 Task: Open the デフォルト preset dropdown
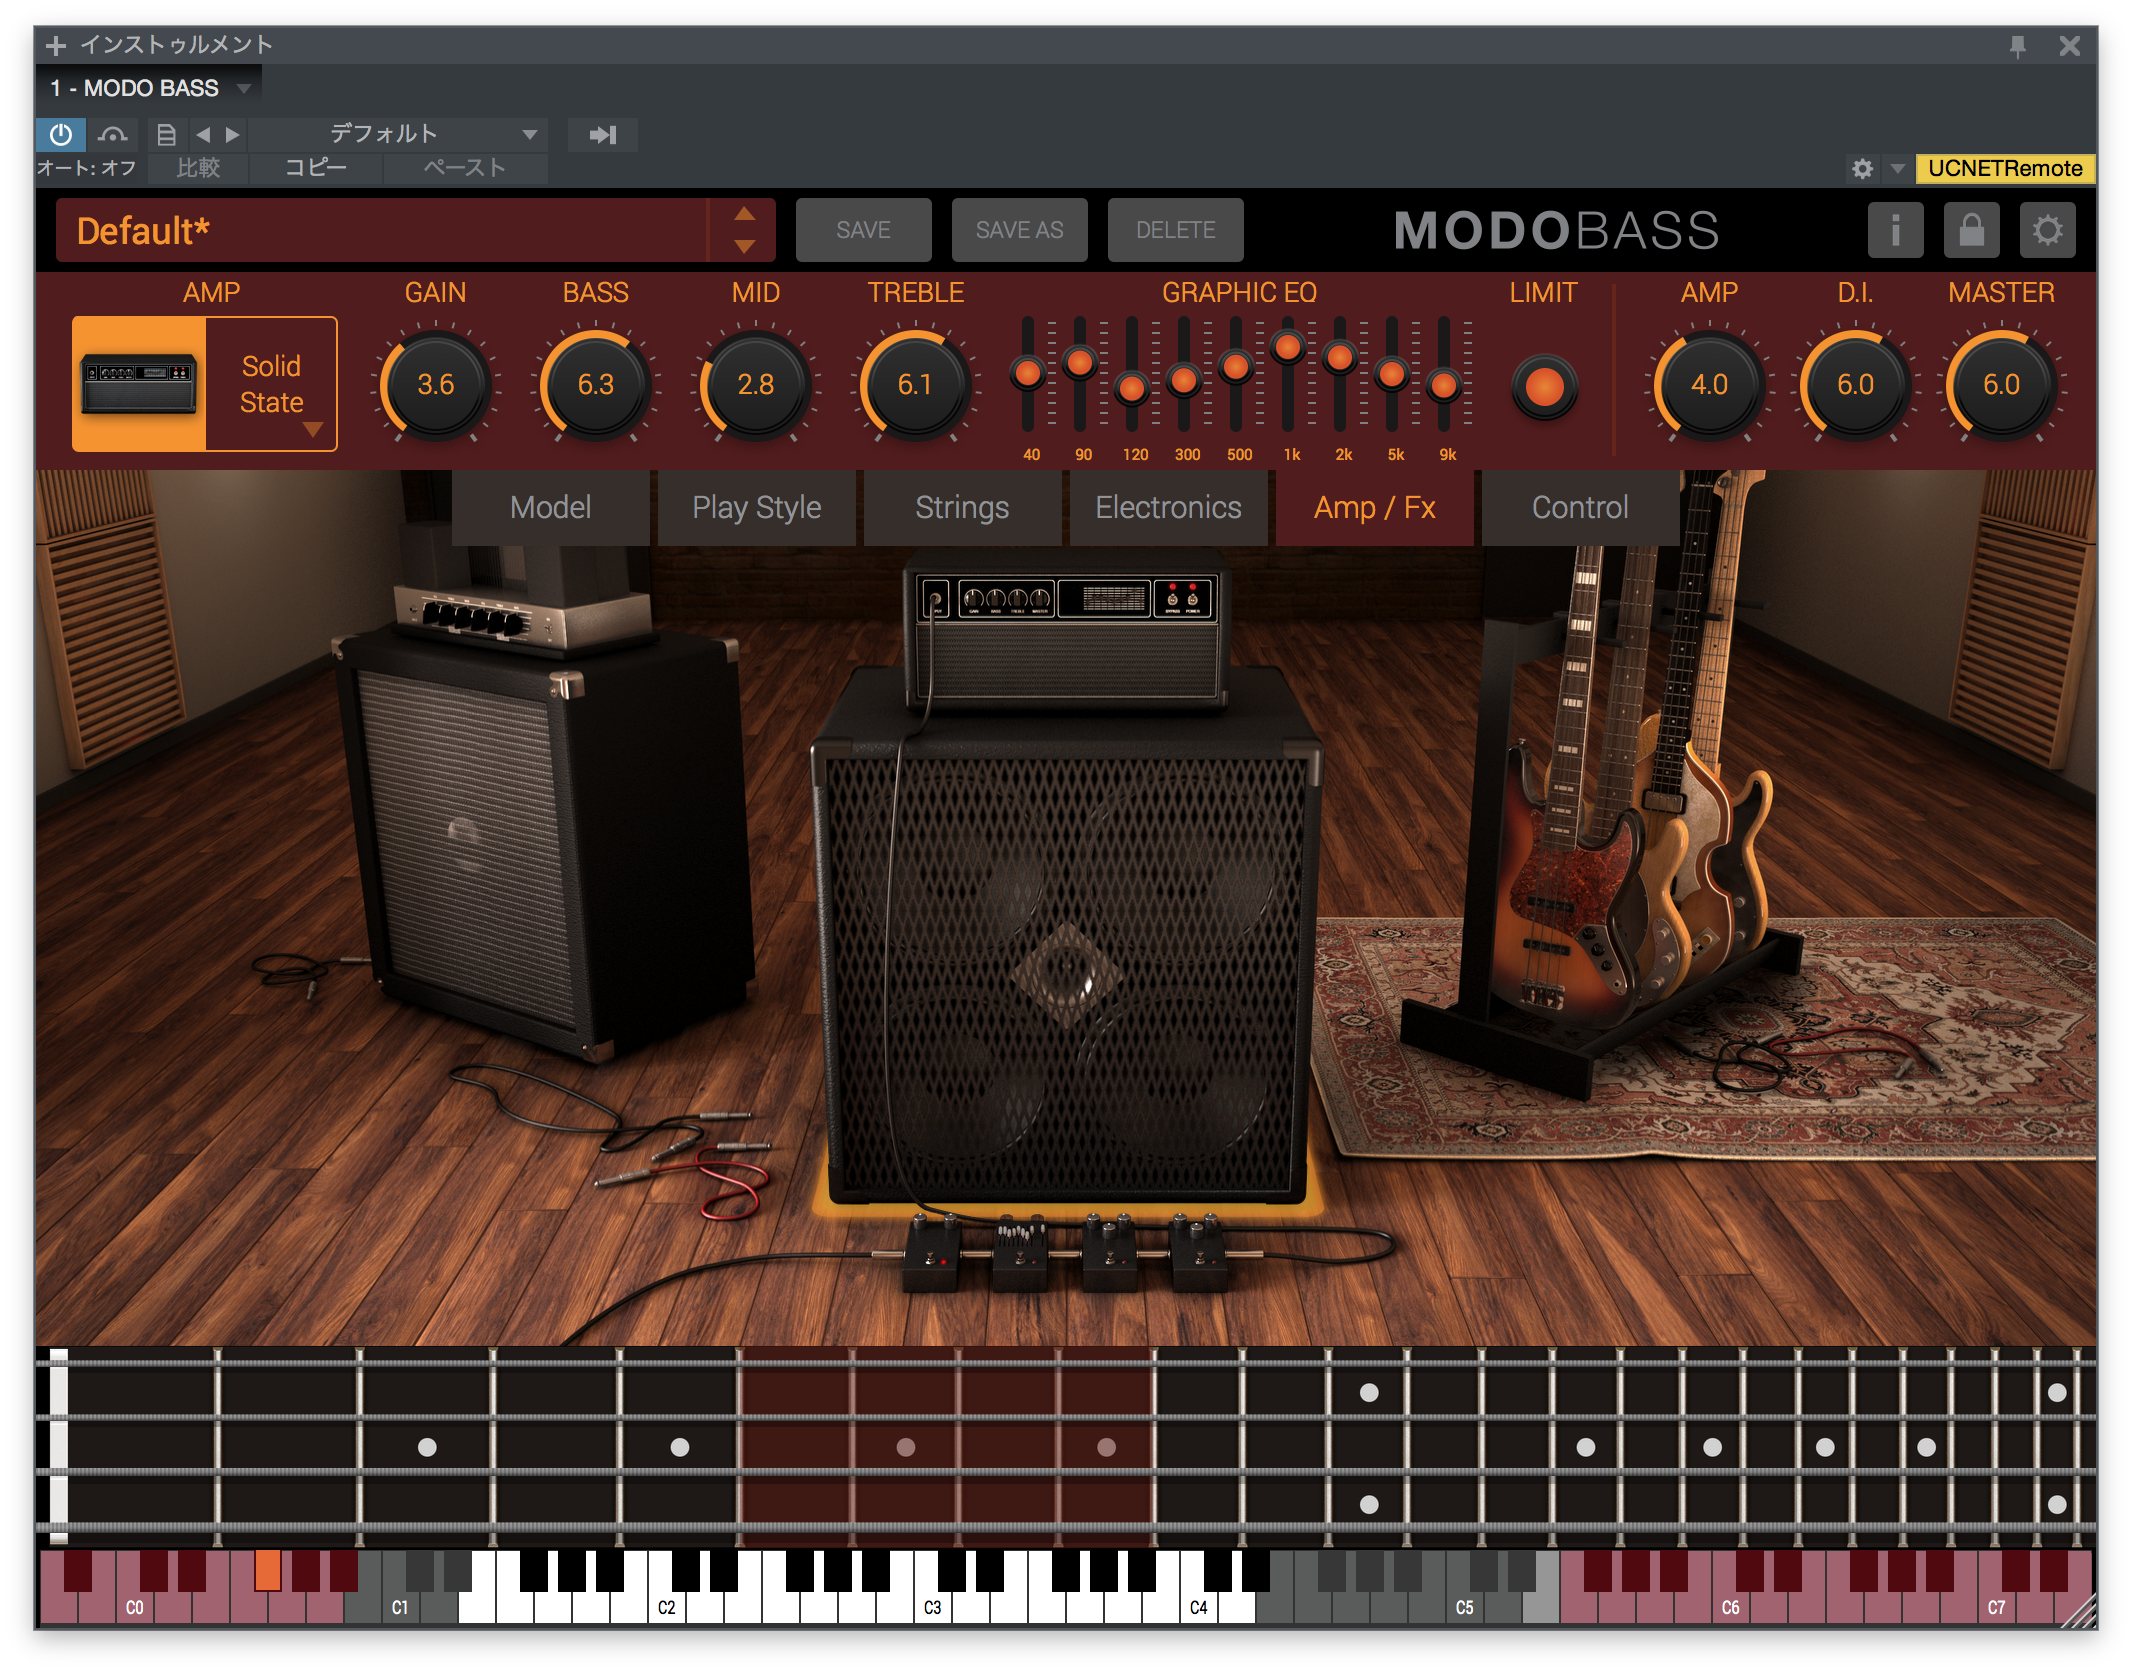pyautogui.click(x=400, y=134)
